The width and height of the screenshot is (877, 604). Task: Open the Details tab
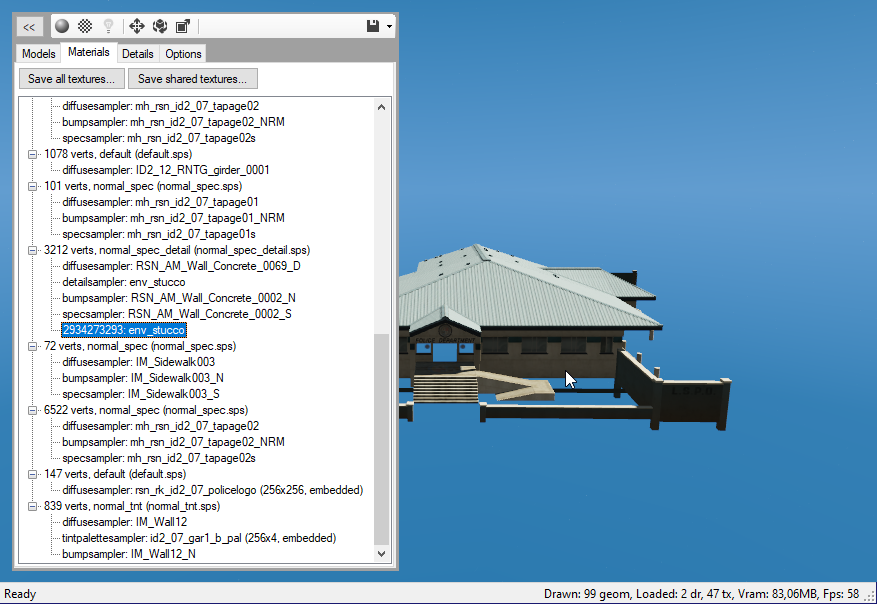[137, 53]
